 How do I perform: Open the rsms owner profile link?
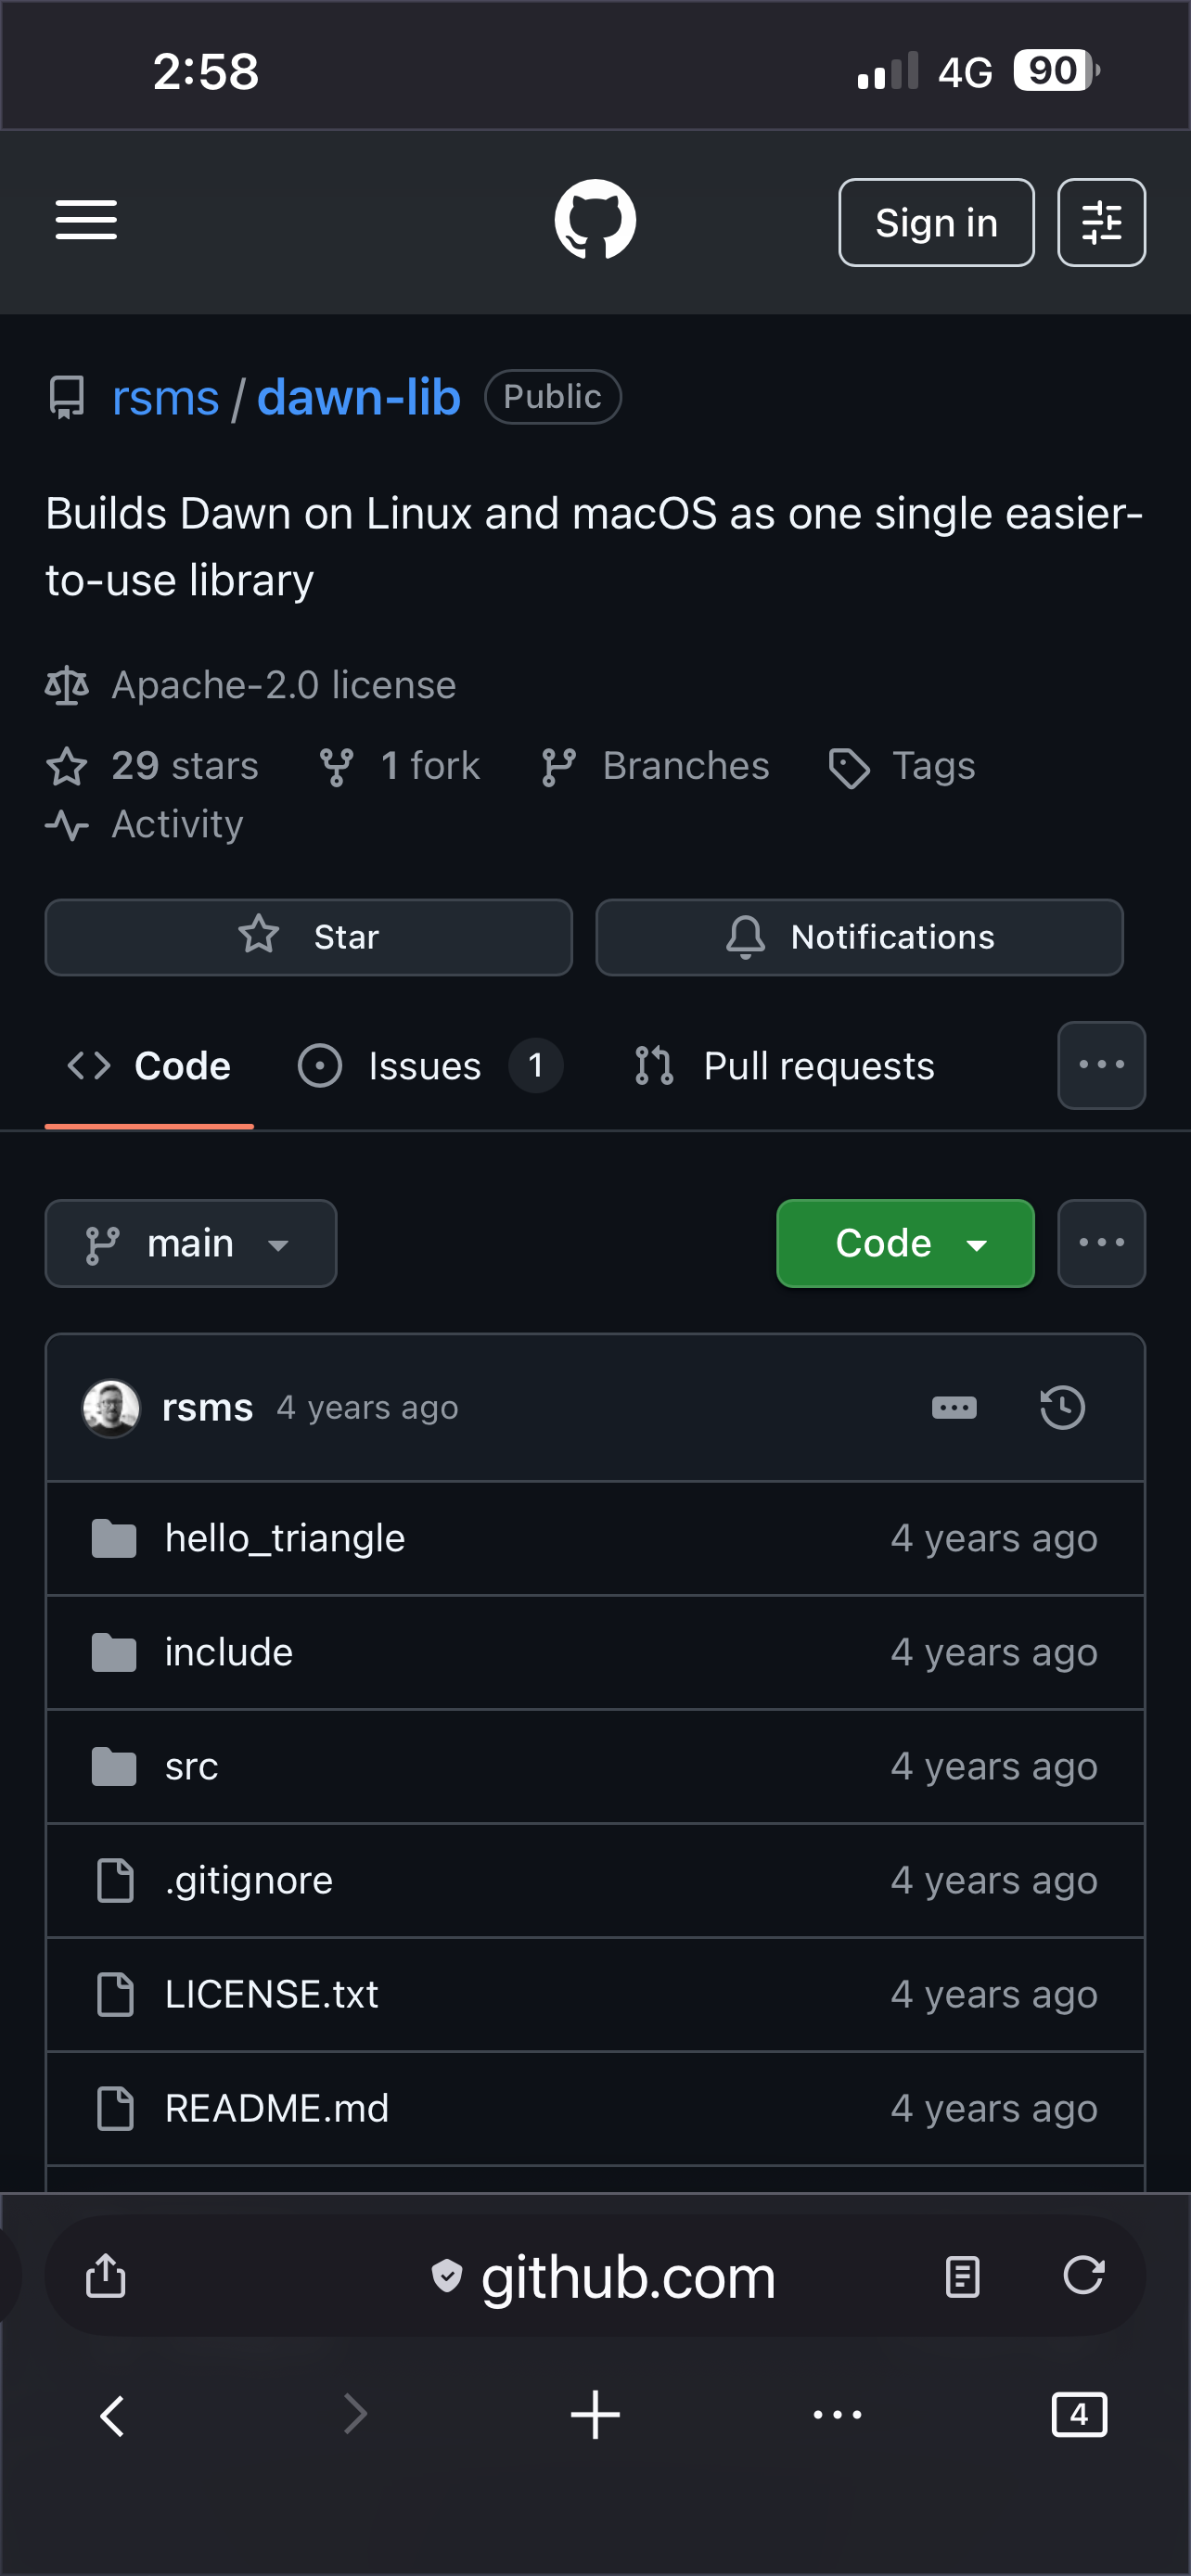pos(165,398)
